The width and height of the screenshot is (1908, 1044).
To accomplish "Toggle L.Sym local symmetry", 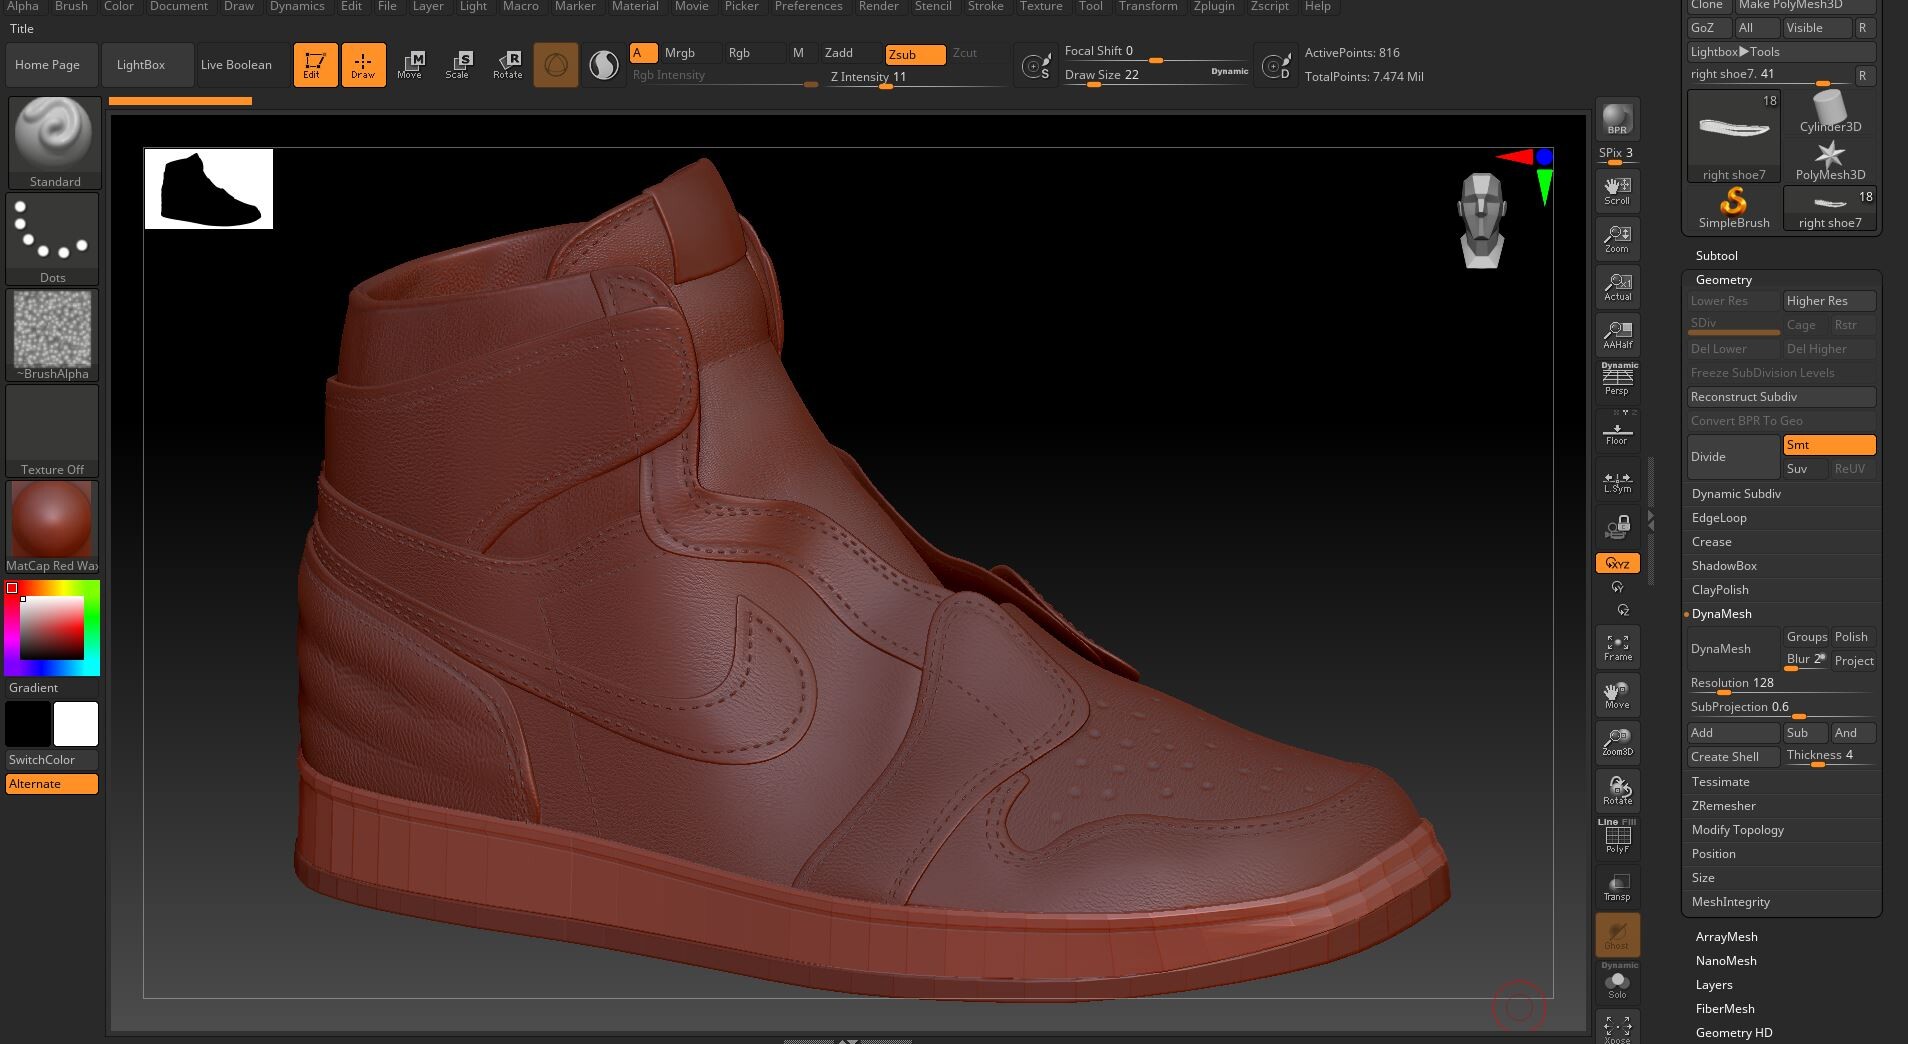I will [1617, 480].
